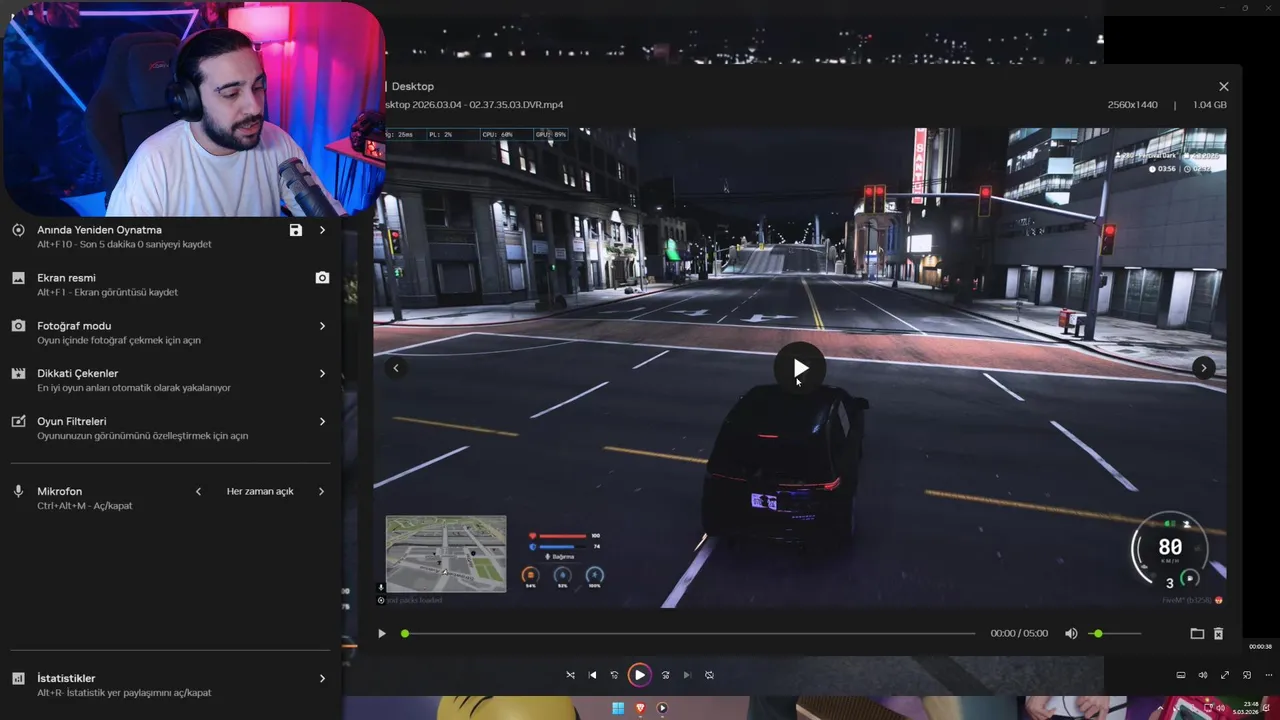The height and width of the screenshot is (720, 1280).
Task: Click the small play button beside the seek bar
Action: [381, 633]
